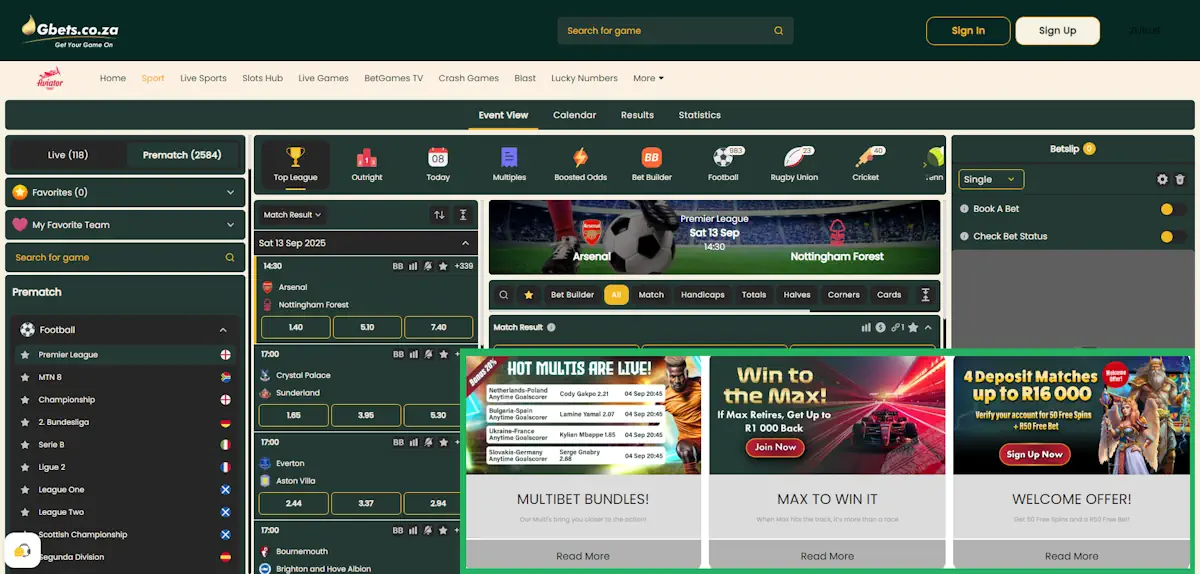
Task: Collapse the Sat 13 Sep 2025 group
Action: (465, 243)
